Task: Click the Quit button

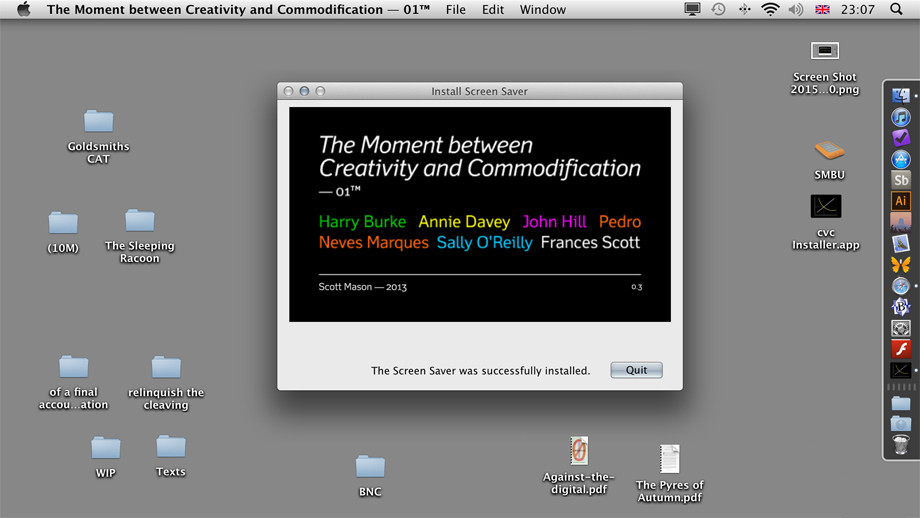Action: [636, 370]
